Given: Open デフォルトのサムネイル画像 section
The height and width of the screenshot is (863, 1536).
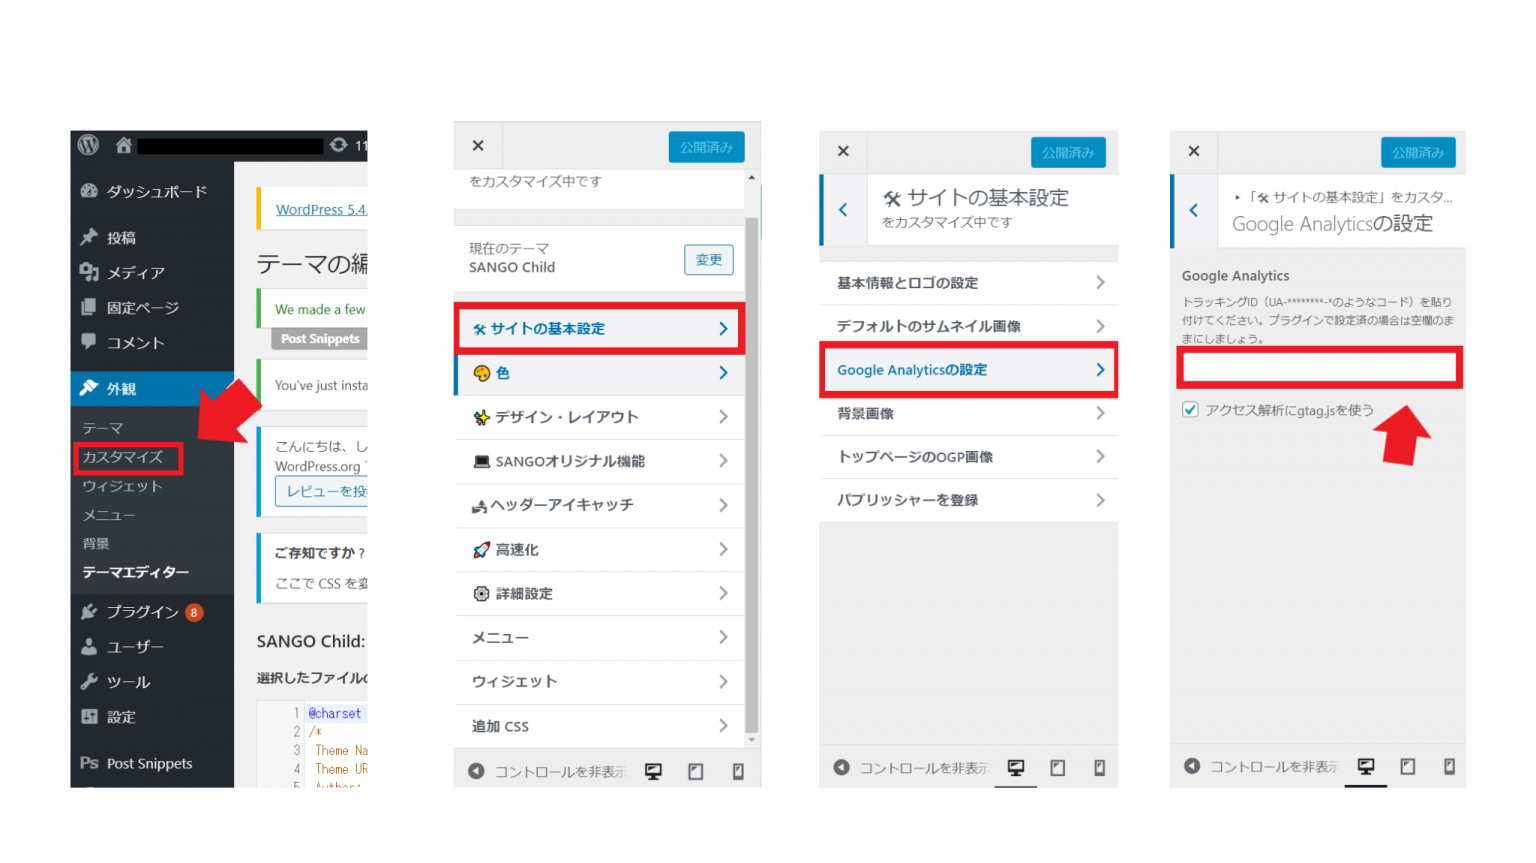Looking at the screenshot, I should pos(968,326).
